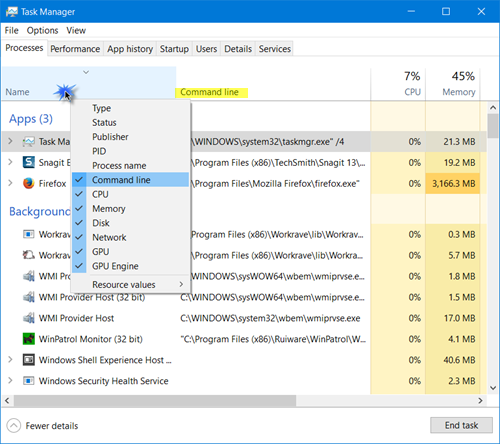
Task: Click the Firefox icon in Apps list
Action: coord(29,183)
